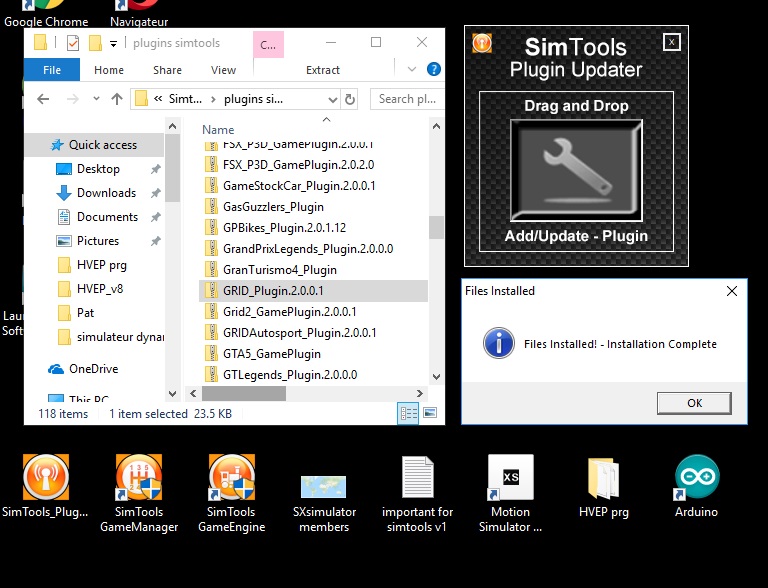The image size is (768, 588).
Task: Expand the address bar history dropdown
Action: [x=333, y=100]
